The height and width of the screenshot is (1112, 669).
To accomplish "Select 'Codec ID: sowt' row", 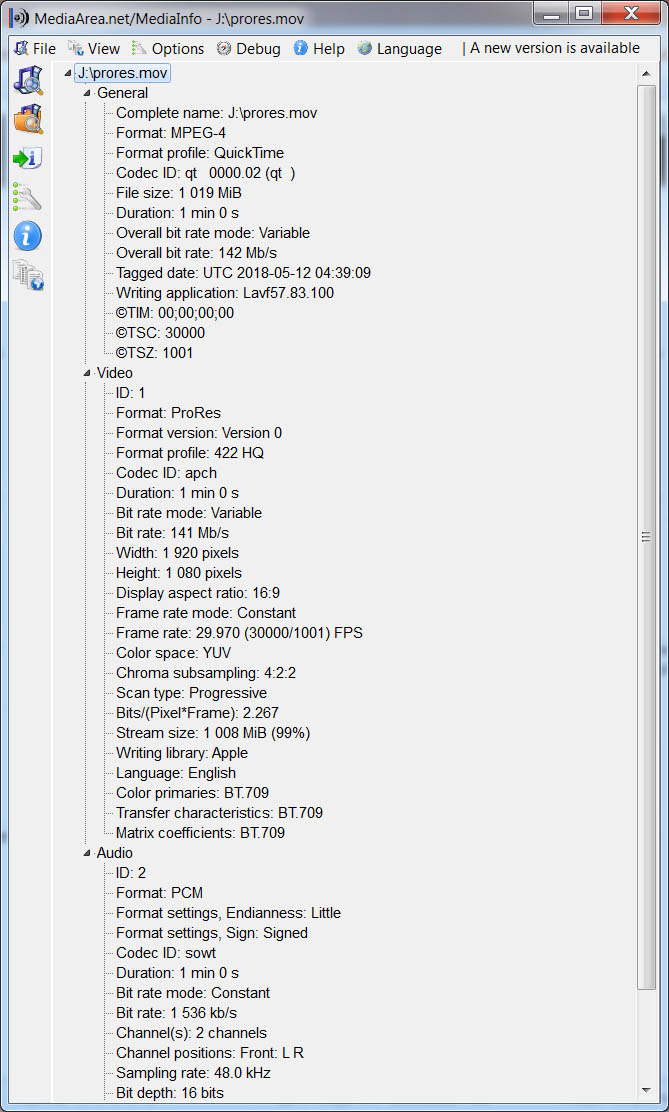I will pyautogui.click(x=166, y=953).
